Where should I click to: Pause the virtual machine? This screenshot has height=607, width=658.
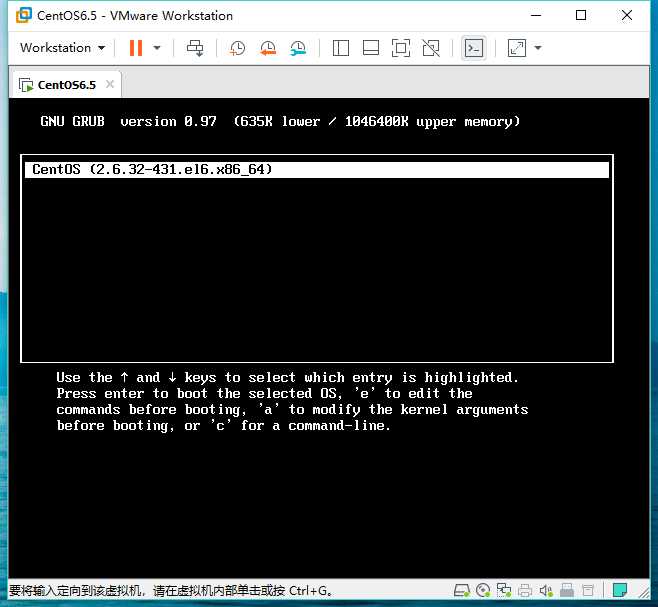136,48
